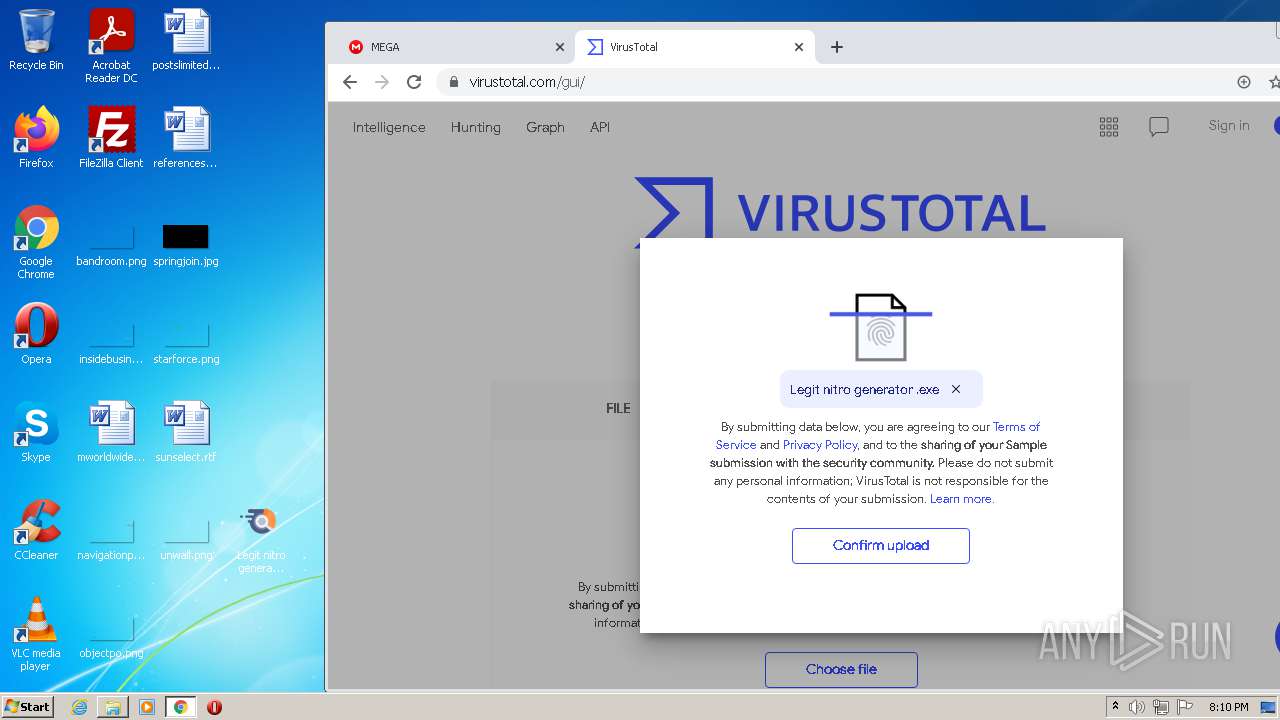Click the Learn more link

(962, 499)
